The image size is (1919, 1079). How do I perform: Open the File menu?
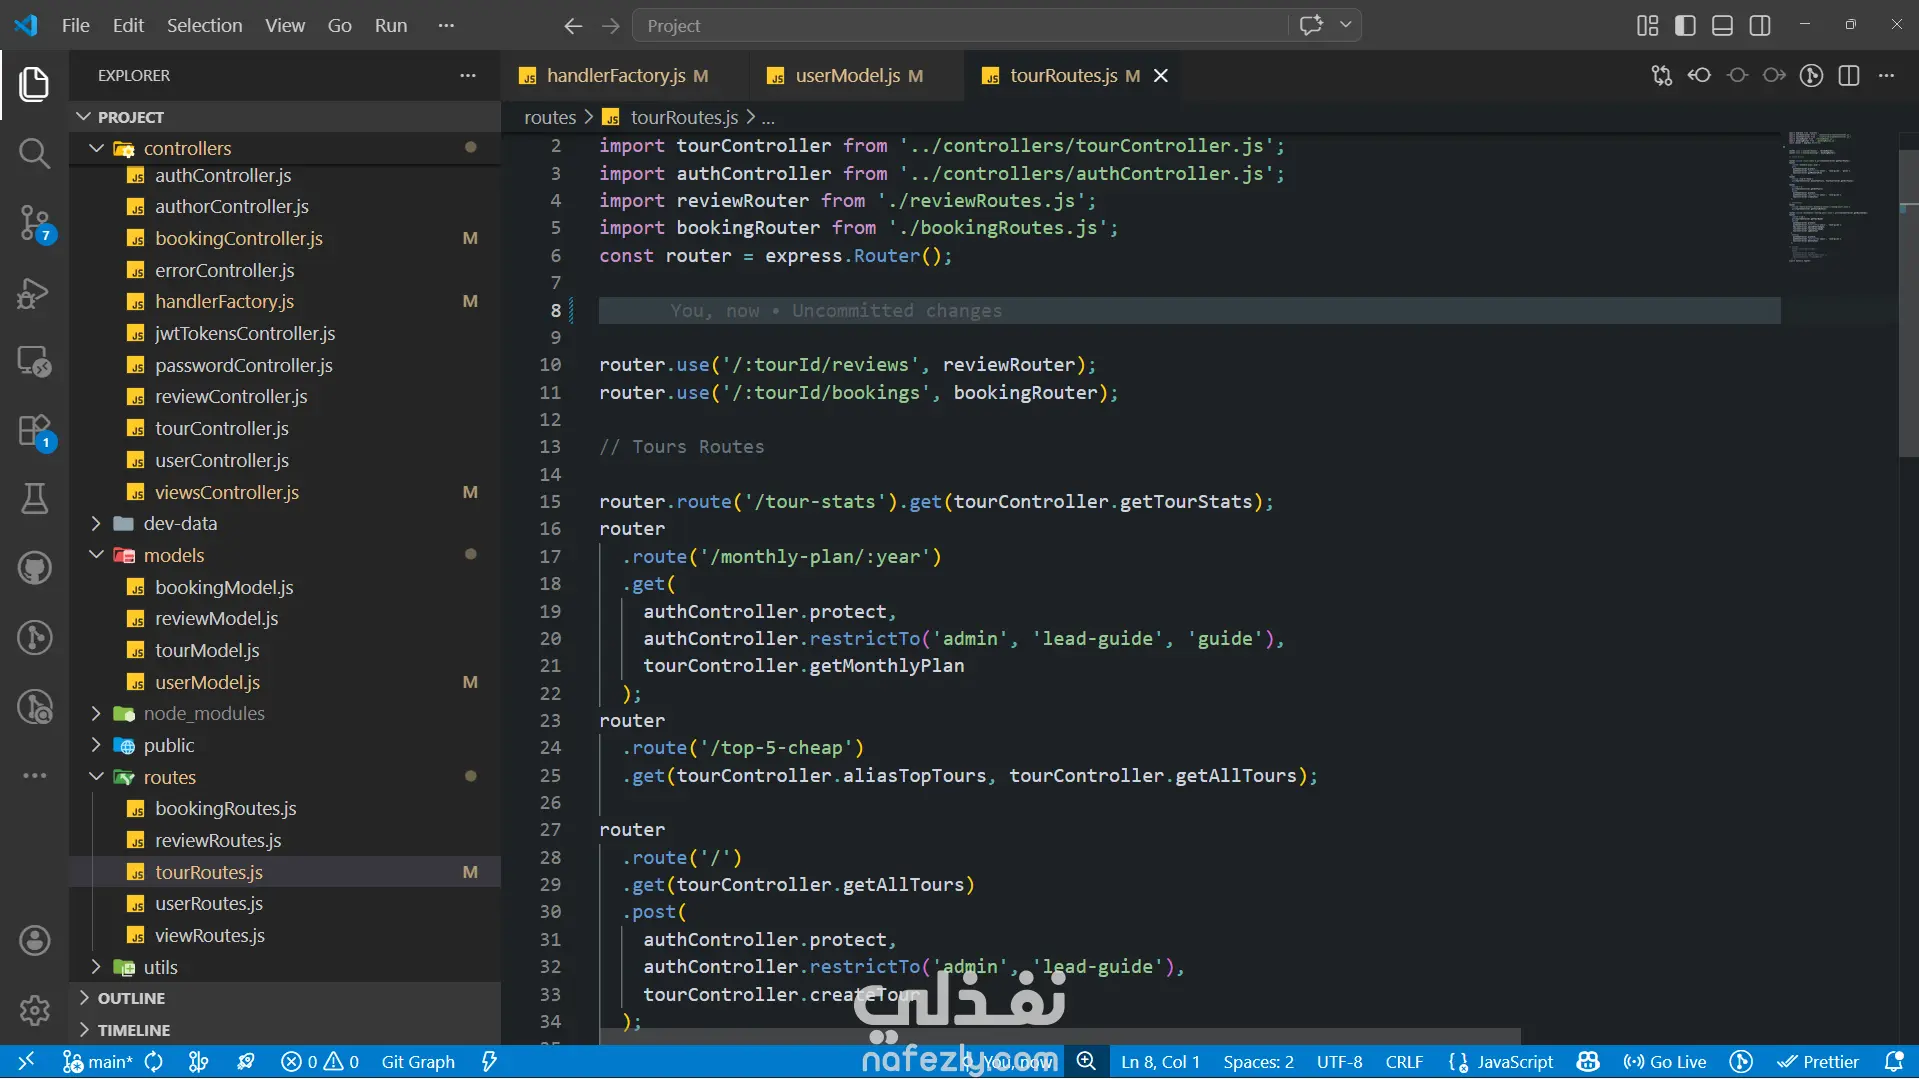(76, 26)
